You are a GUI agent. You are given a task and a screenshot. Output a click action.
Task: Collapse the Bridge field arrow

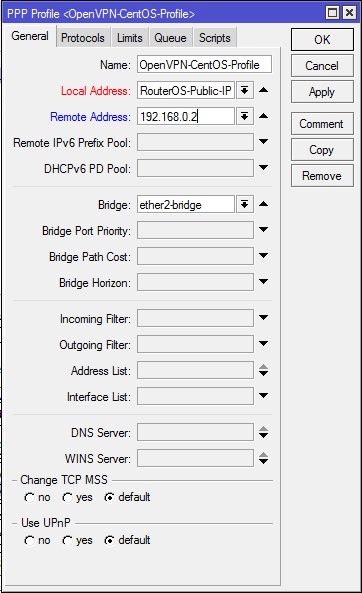click(x=264, y=204)
